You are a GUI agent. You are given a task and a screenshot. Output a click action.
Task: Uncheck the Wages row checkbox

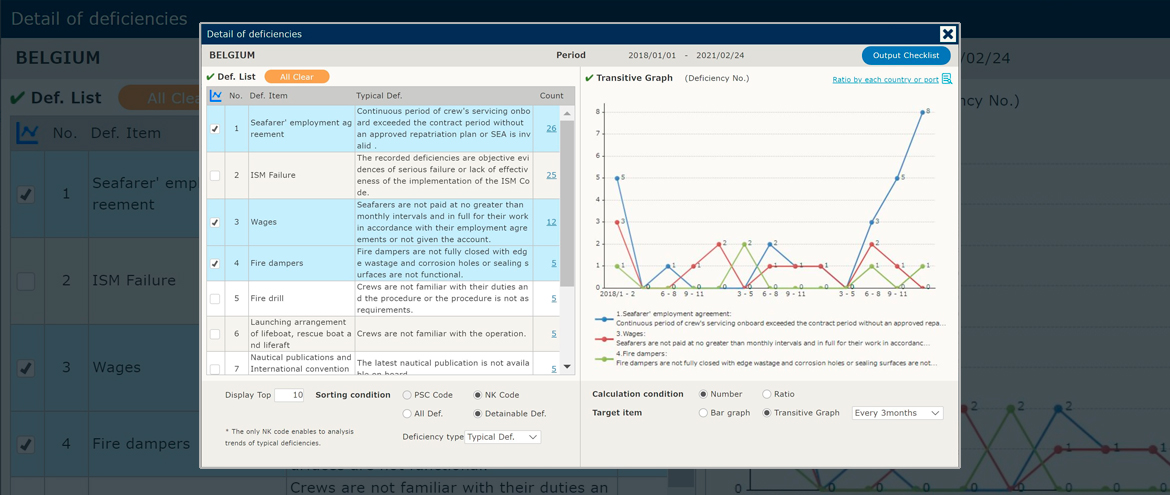coord(215,222)
